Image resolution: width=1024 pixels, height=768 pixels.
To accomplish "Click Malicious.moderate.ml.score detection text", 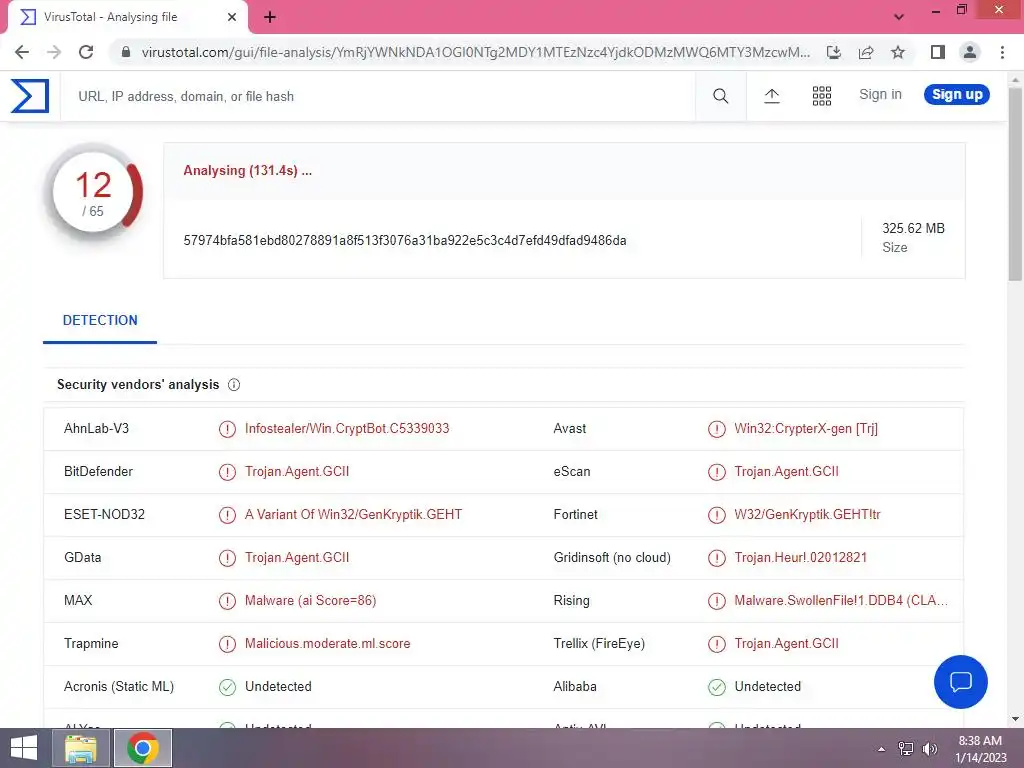I will pyautogui.click(x=327, y=643).
